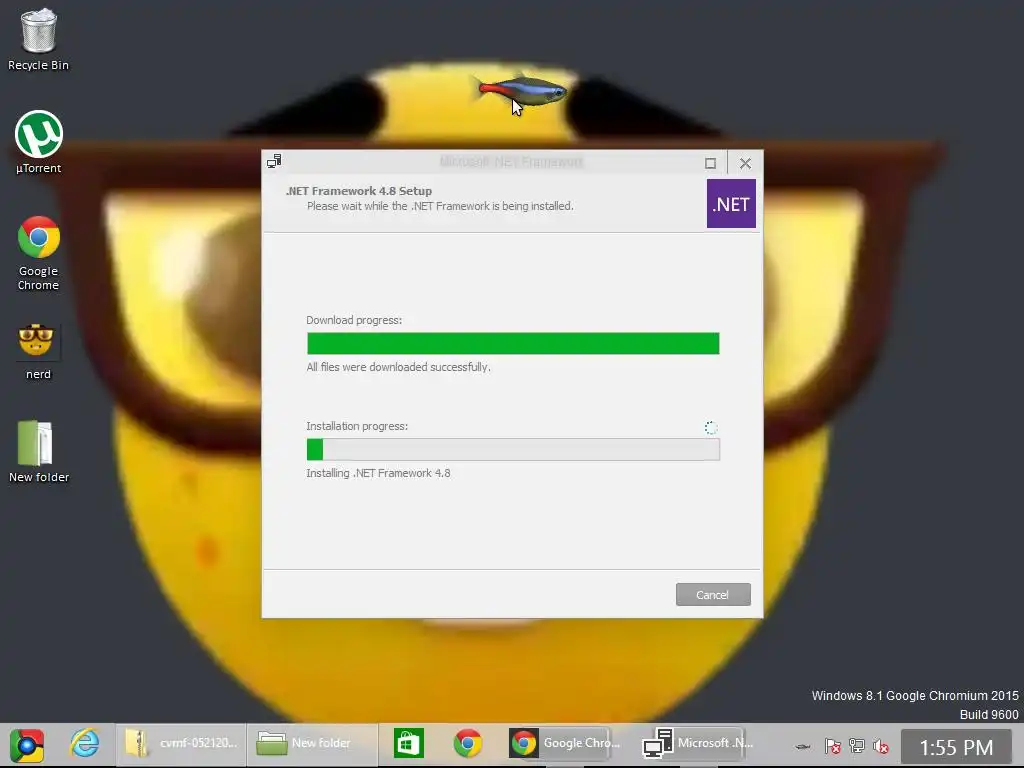Click the 'Installation progress:' label

click(357, 426)
